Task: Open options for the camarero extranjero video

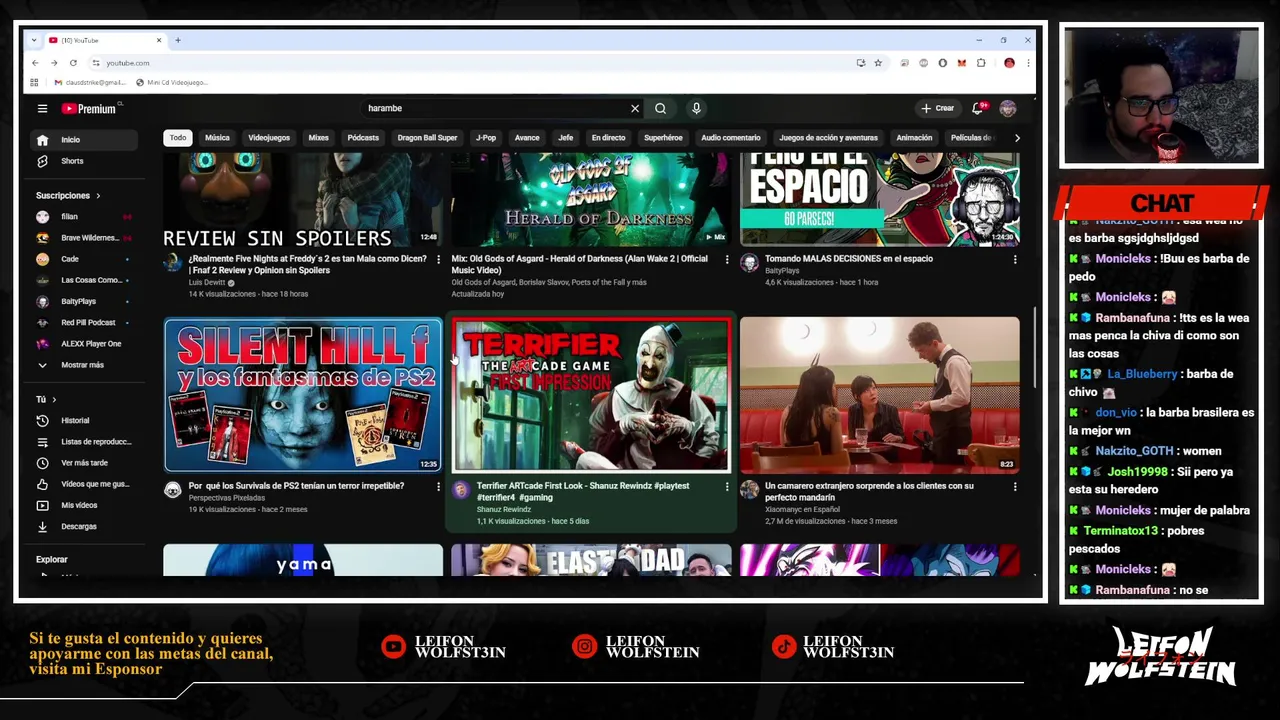Action: pyautogui.click(x=1015, y=486)
